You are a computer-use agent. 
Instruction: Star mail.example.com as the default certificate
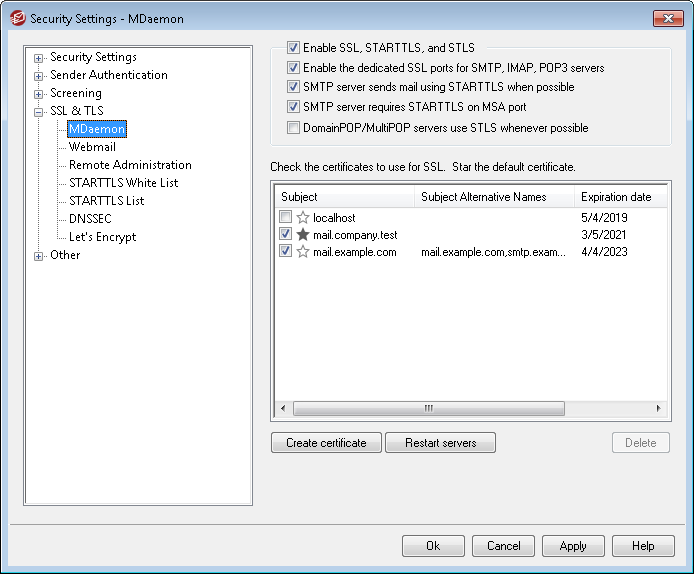[303, 252]
